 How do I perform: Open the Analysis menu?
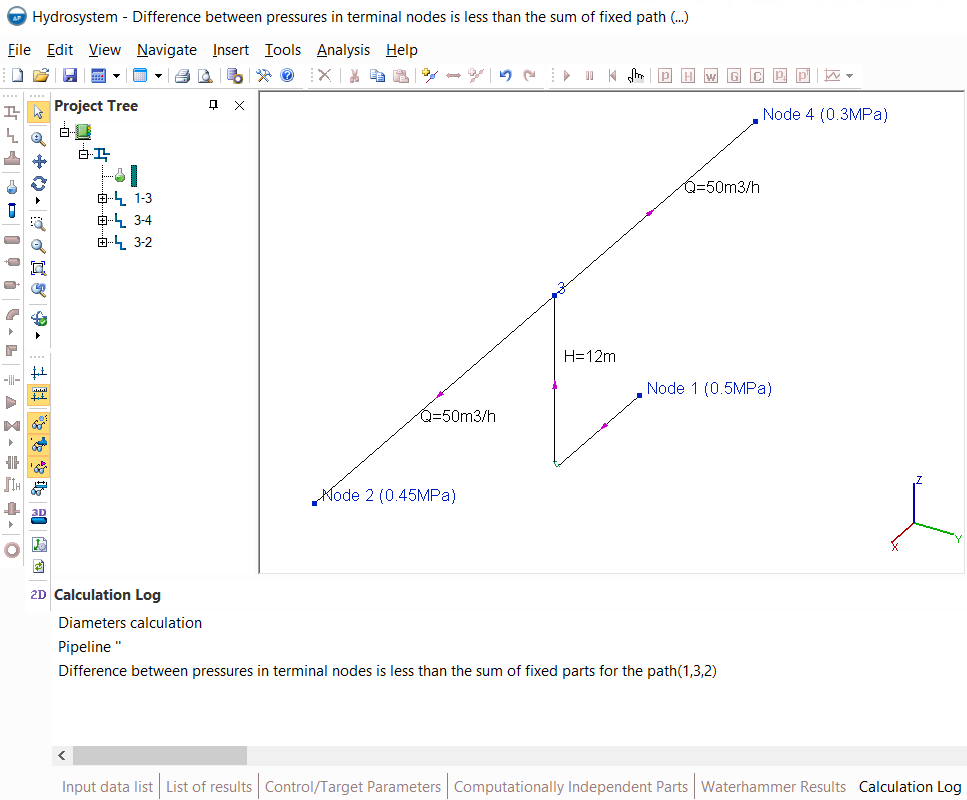[343, 50]
